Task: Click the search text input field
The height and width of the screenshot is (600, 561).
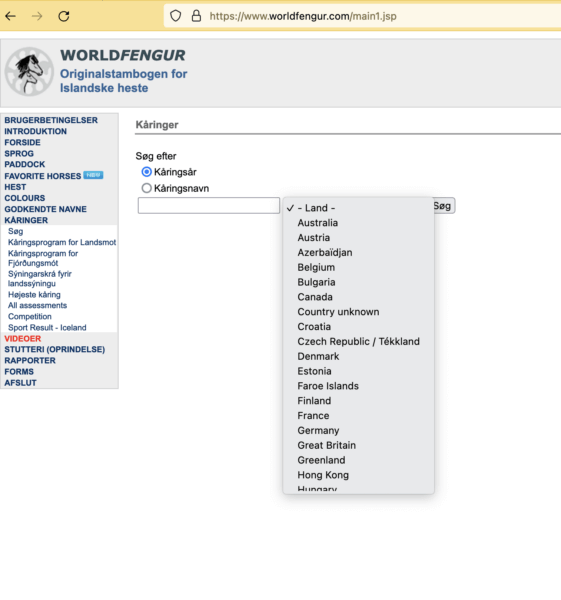Action: [x=209, y=205]
